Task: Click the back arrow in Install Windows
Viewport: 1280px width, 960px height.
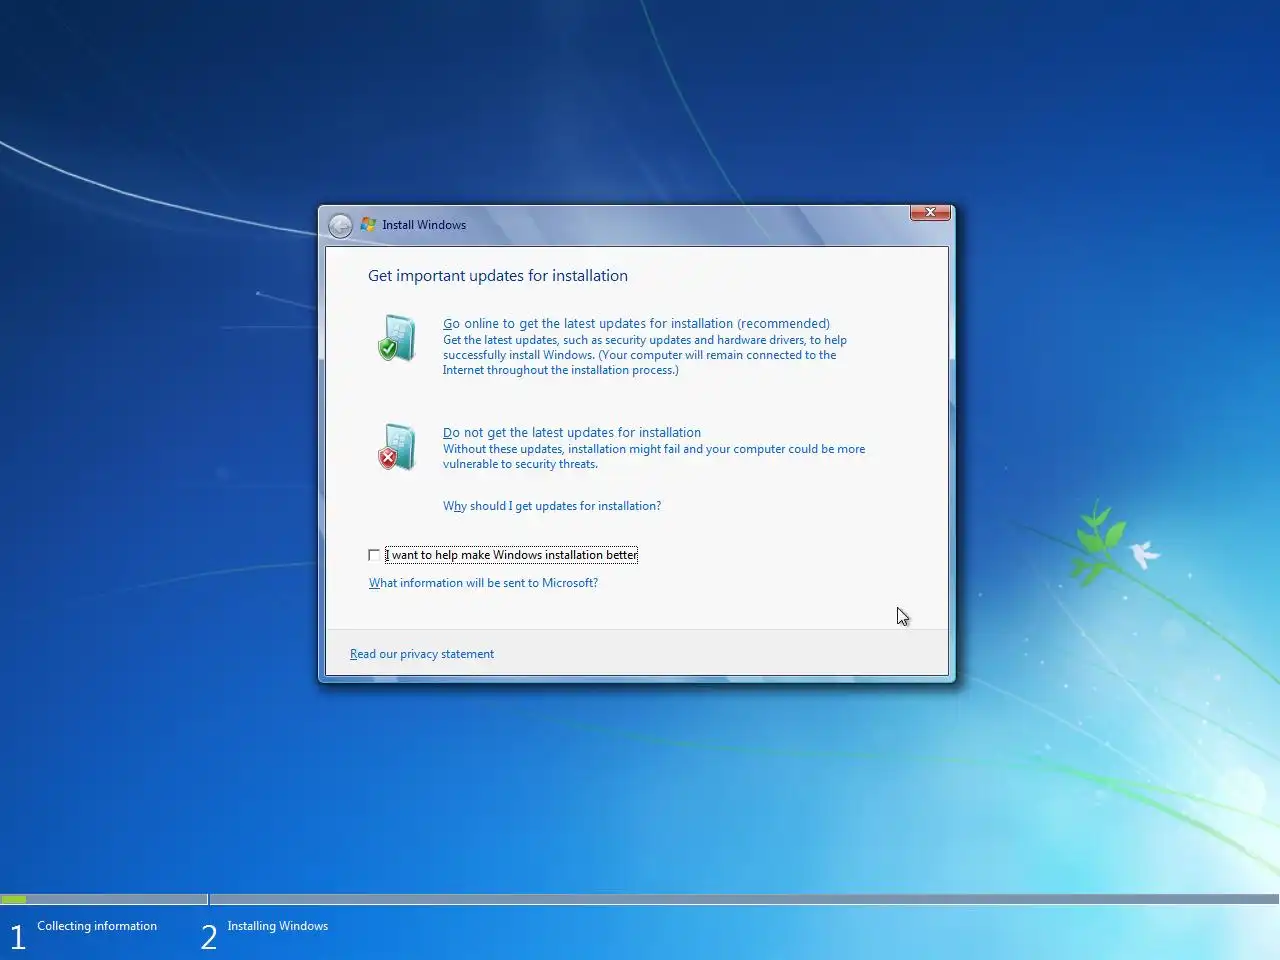Action: tap(340, 225)
